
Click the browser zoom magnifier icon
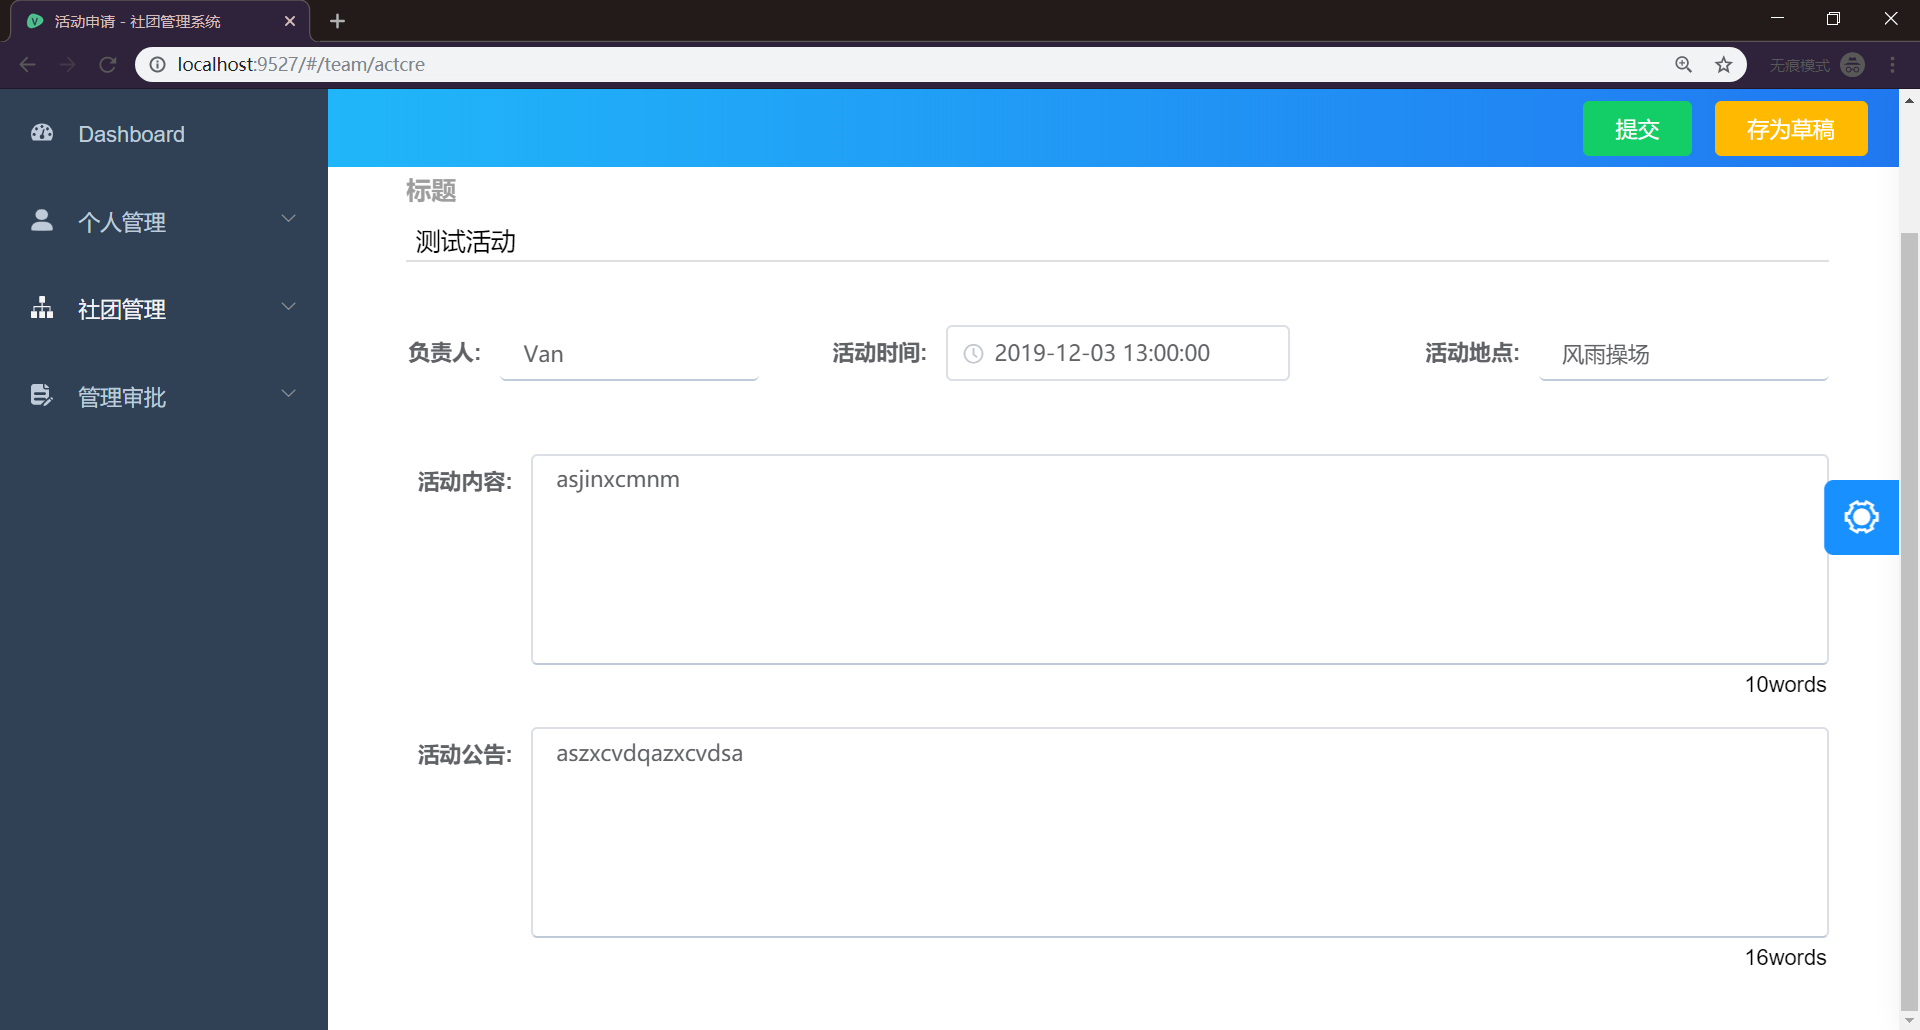click(1684, 64)
